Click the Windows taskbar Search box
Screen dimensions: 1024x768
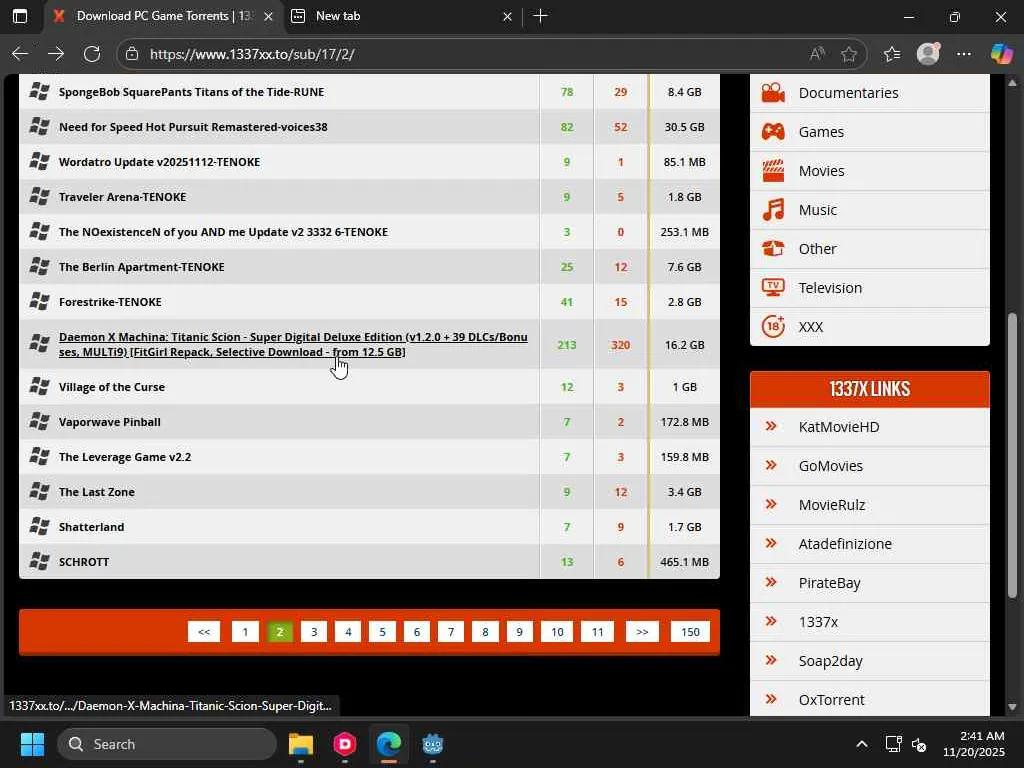point(167,744)
